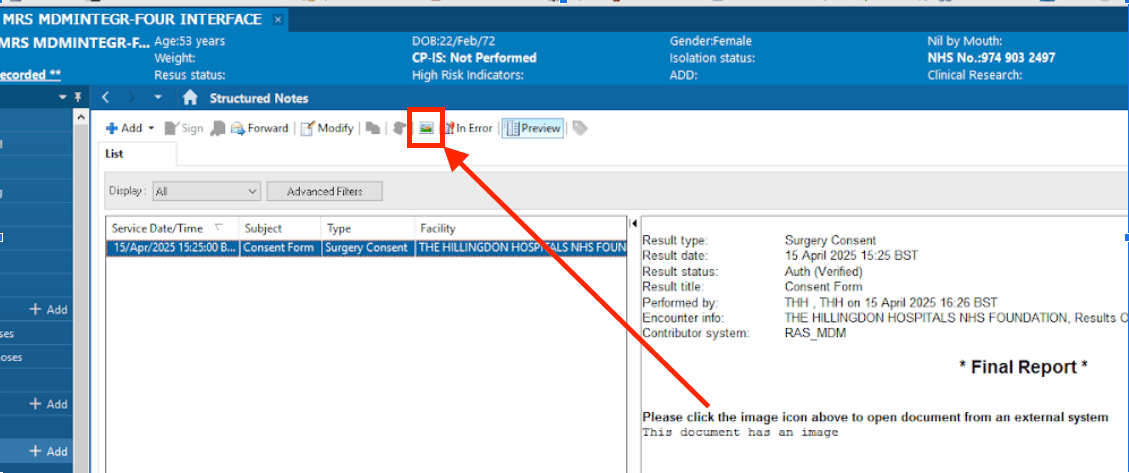Click the Nil by Mouth label
The image size is (1129, 473).
click(965, 42)
